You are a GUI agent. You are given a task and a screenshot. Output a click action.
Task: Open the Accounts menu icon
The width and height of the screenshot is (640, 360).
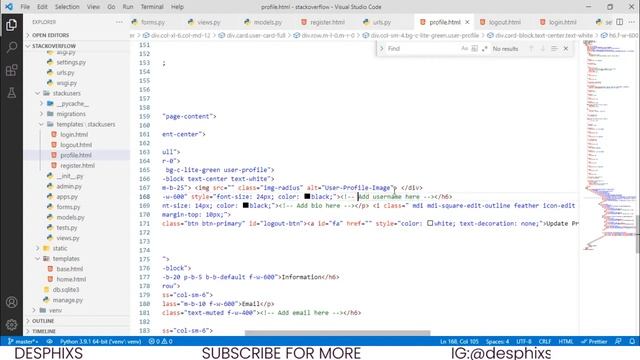pyautogui.click(x=11, y=302)
